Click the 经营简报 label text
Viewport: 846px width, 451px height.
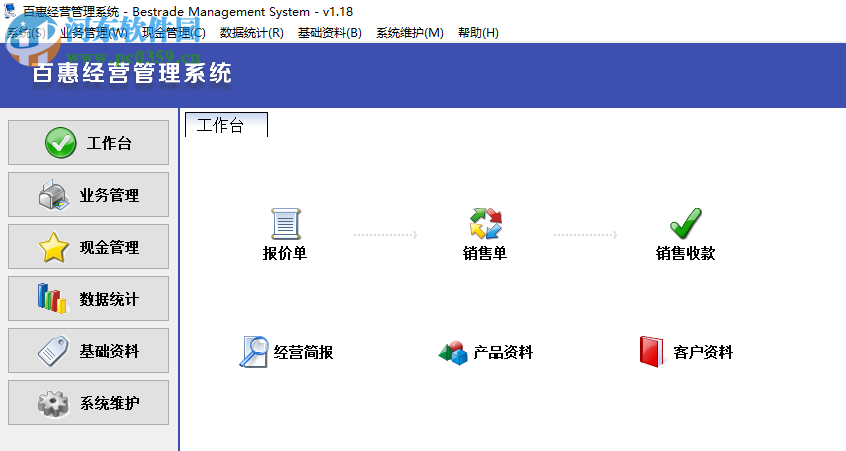click(x=303, y=352)
